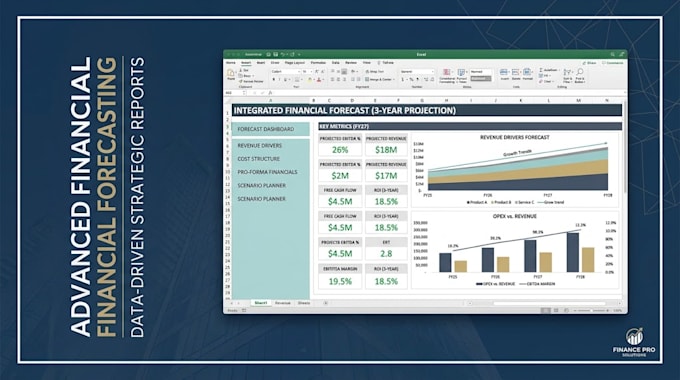Click the Align Left icon
Image resolution: width=680 pixels, height=380 pixels.
pyautogui.click(x=333, y=79)
